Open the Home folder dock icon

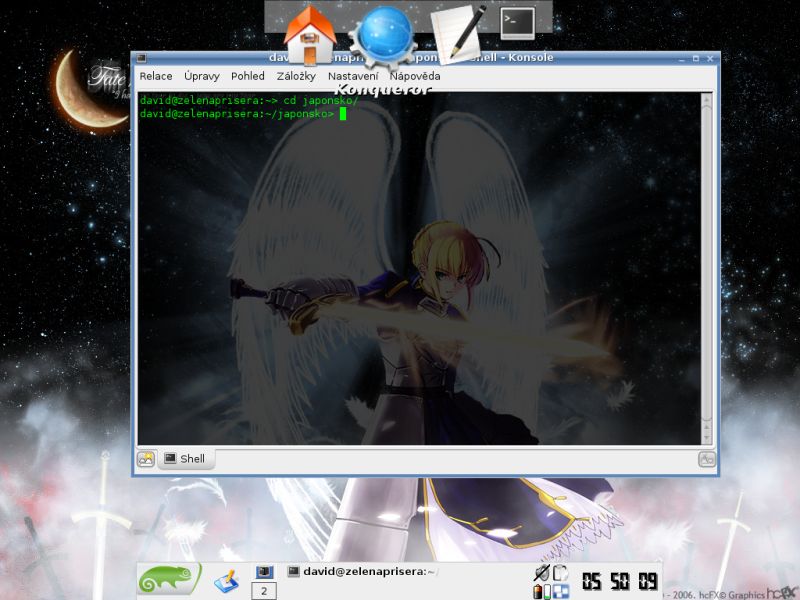(310, 35)
